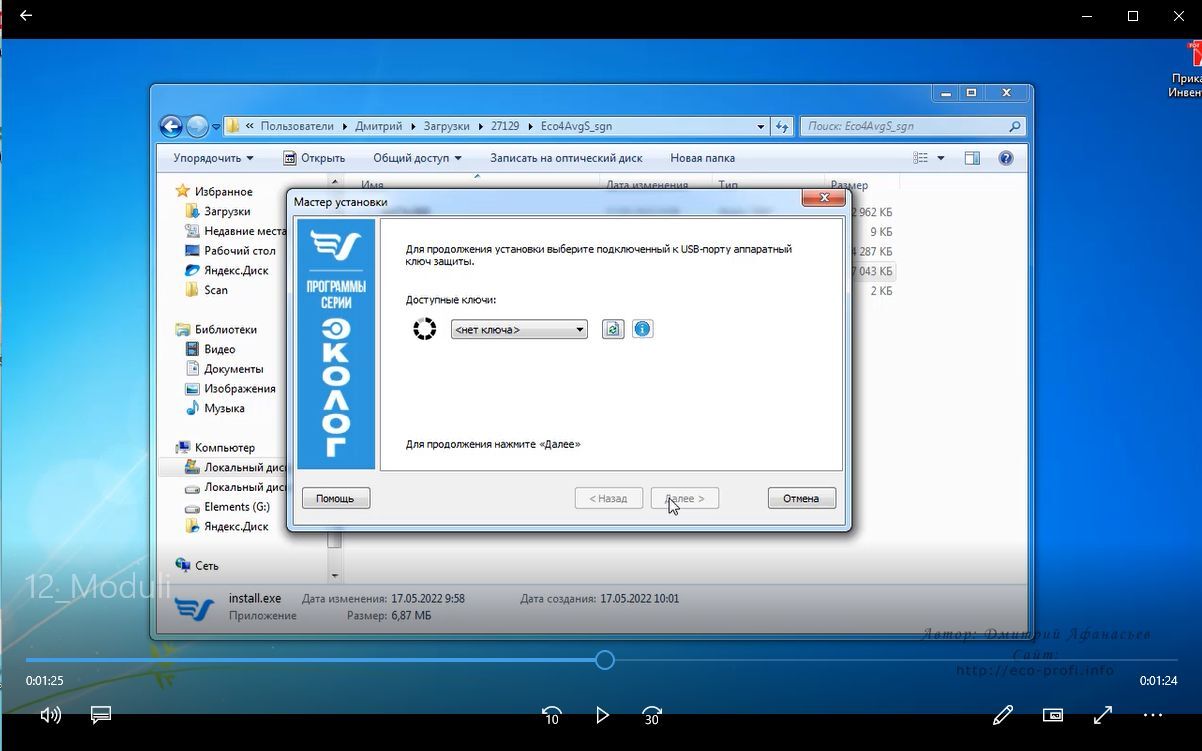
Task: Switch to mini player view
Action: pyautogui.click(x=1053, y=715)
